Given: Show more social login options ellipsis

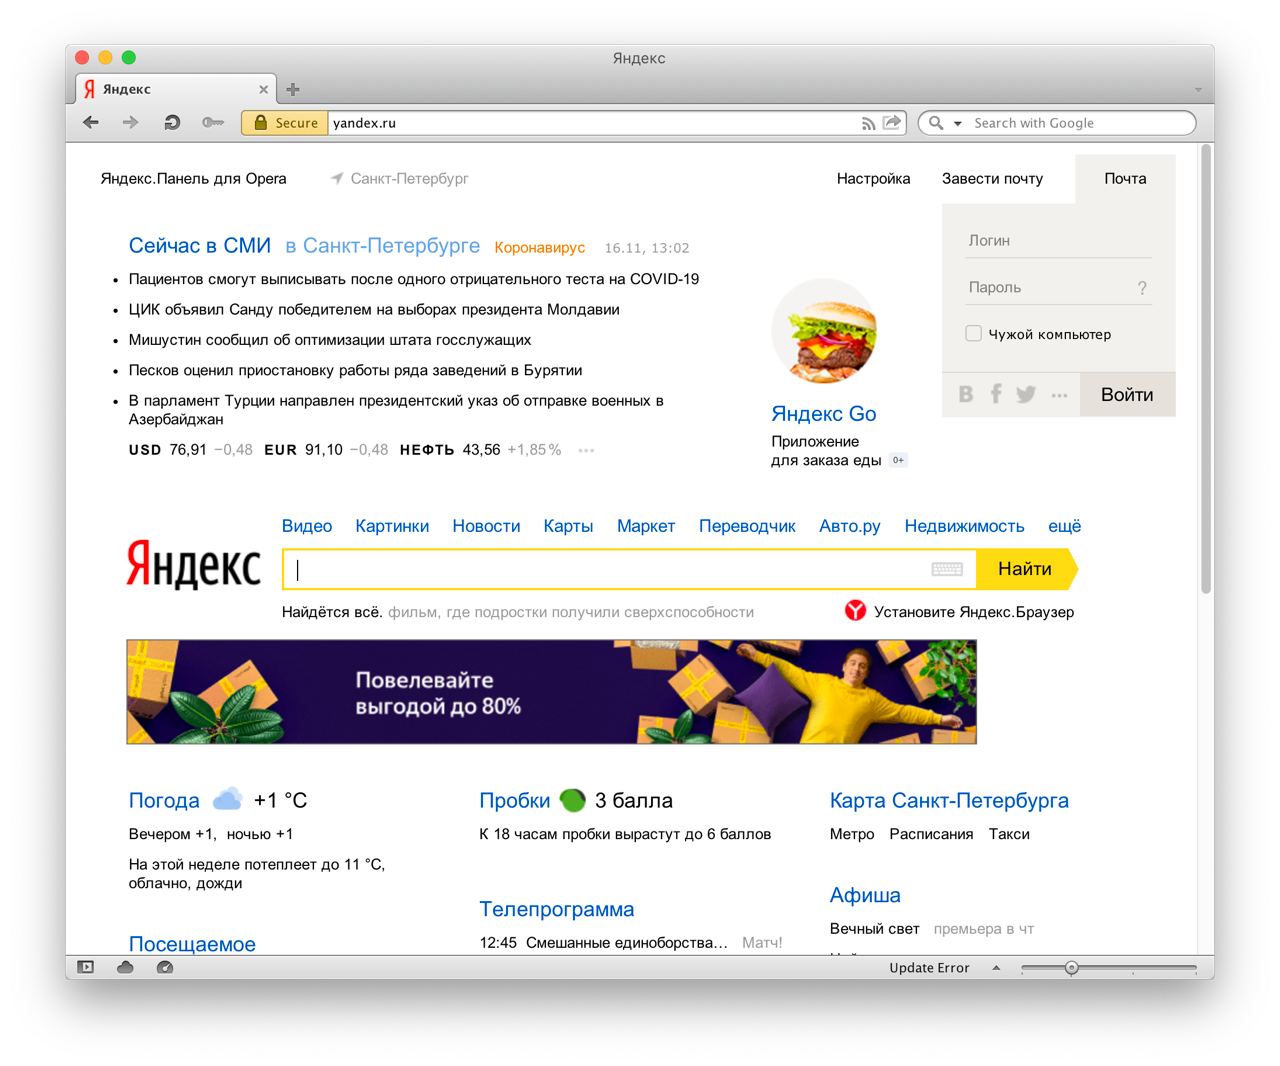Looking at the screenshot, I should click(1059, 395).
